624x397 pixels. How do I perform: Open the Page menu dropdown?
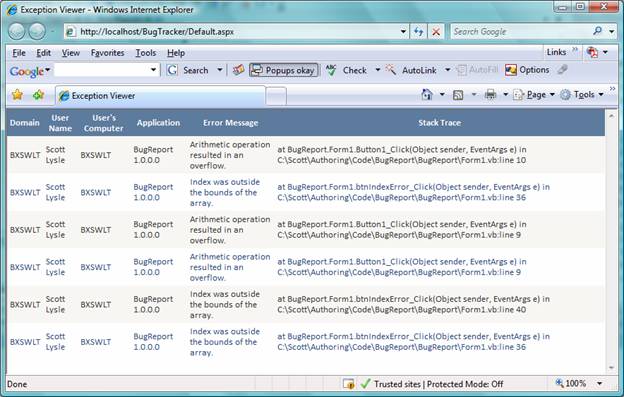534,95
